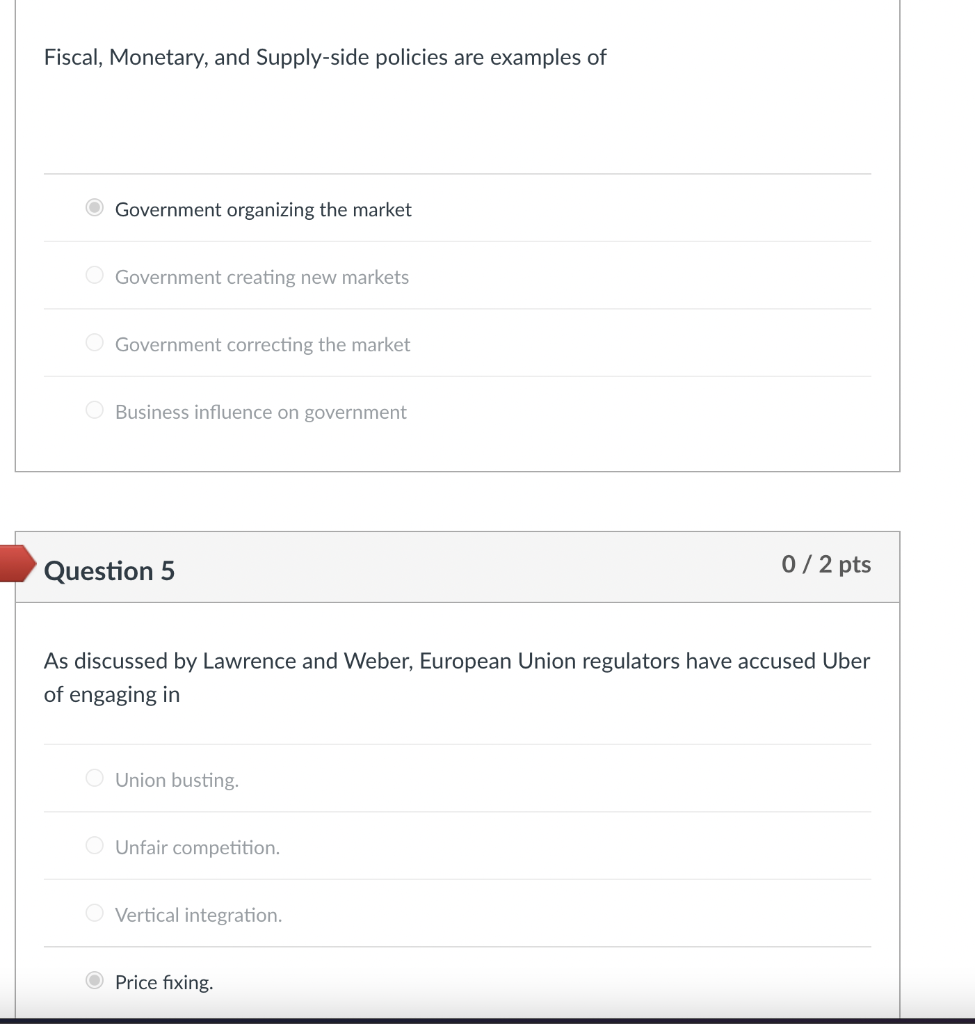Select the 'Government creating new markets' radio button
This screenshot has height=1024, width=975.
coord(94,276)
